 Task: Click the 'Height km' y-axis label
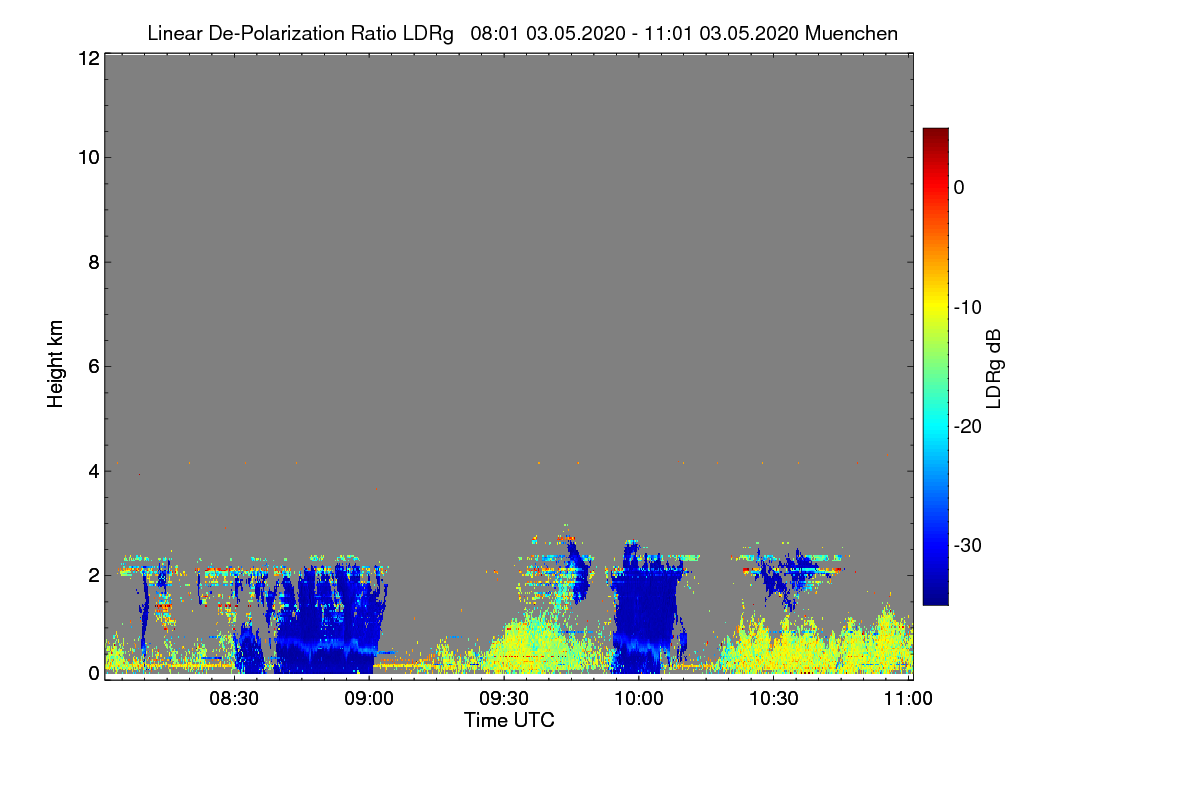pyautogui.click(x=56, y=366)
